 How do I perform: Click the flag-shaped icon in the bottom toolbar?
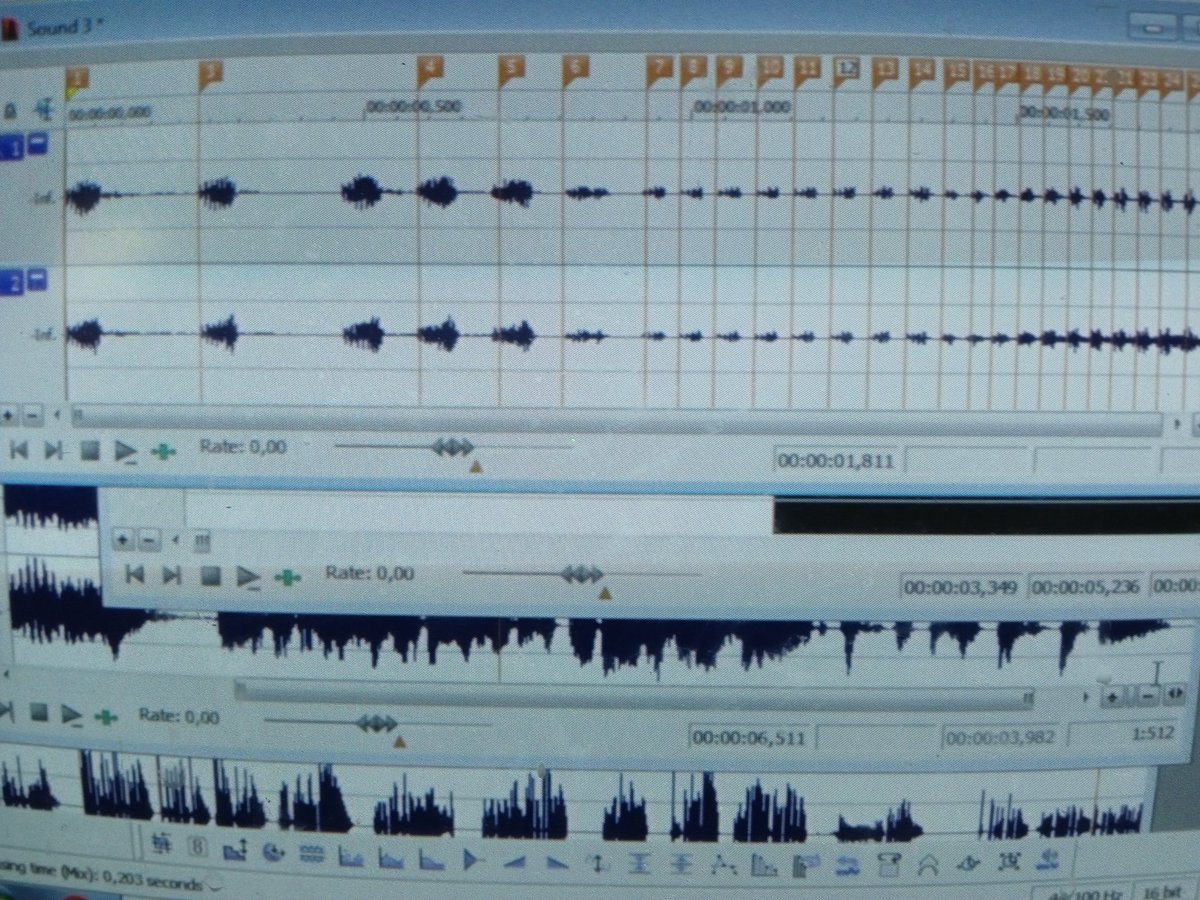[805, 863]
